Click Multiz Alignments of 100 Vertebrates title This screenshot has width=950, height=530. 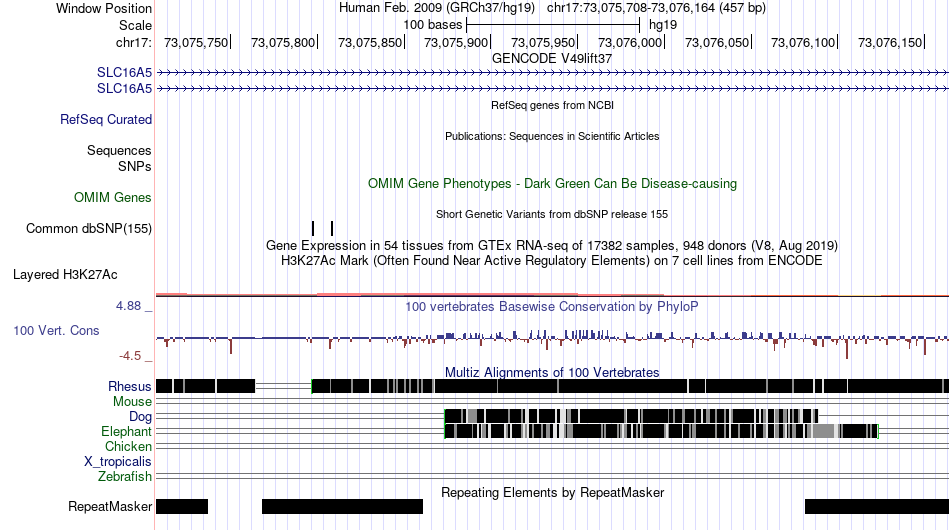point(552,372)
